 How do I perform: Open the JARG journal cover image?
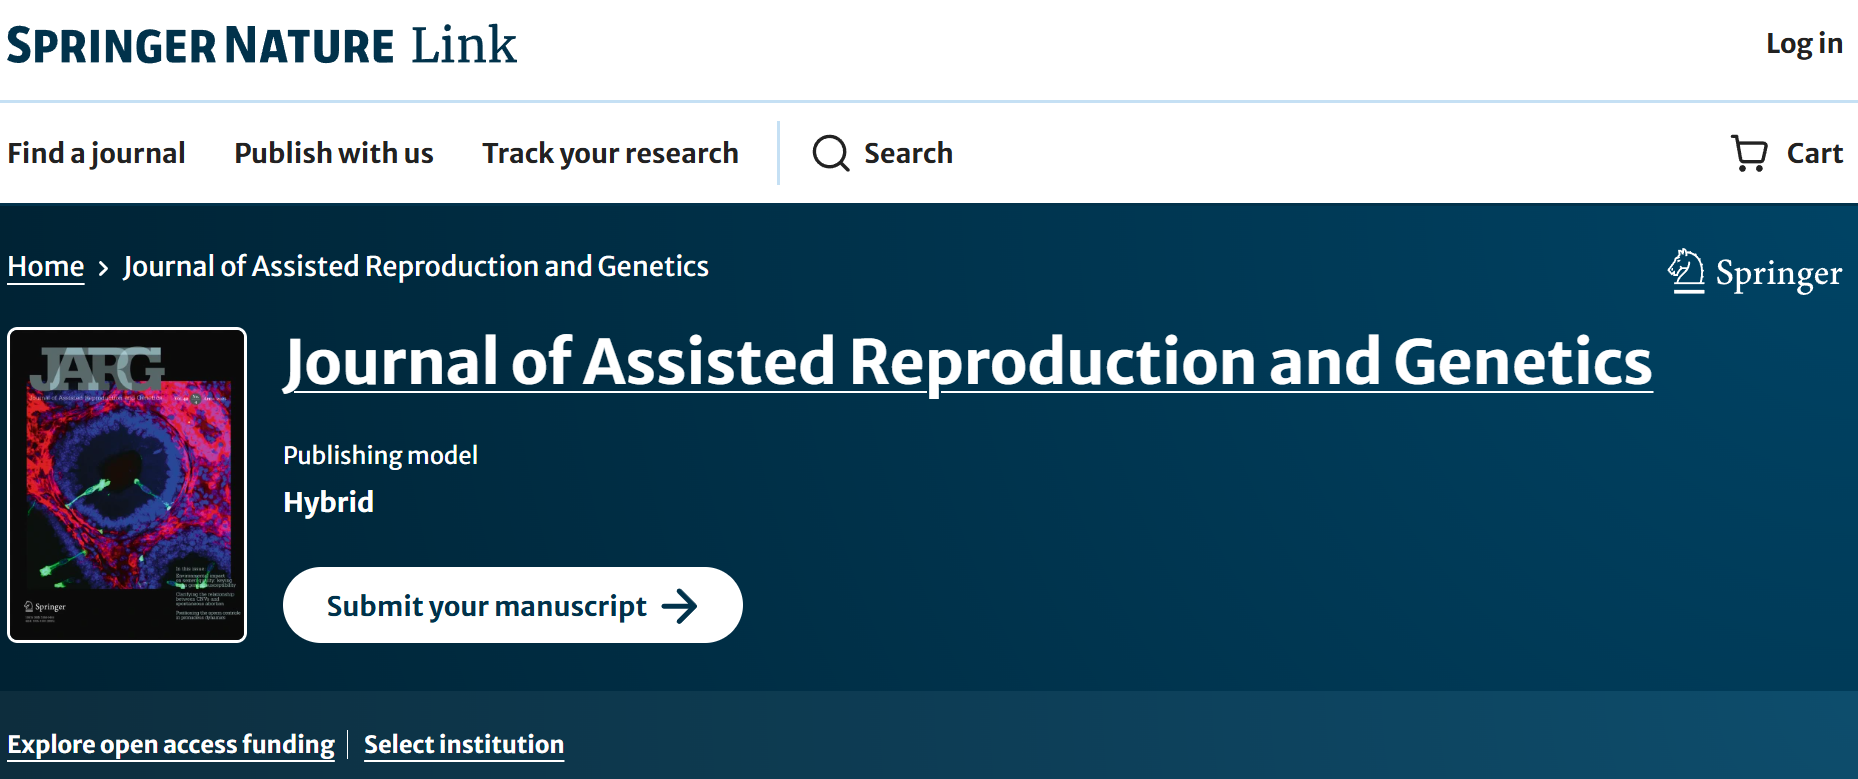click(127, 485)
